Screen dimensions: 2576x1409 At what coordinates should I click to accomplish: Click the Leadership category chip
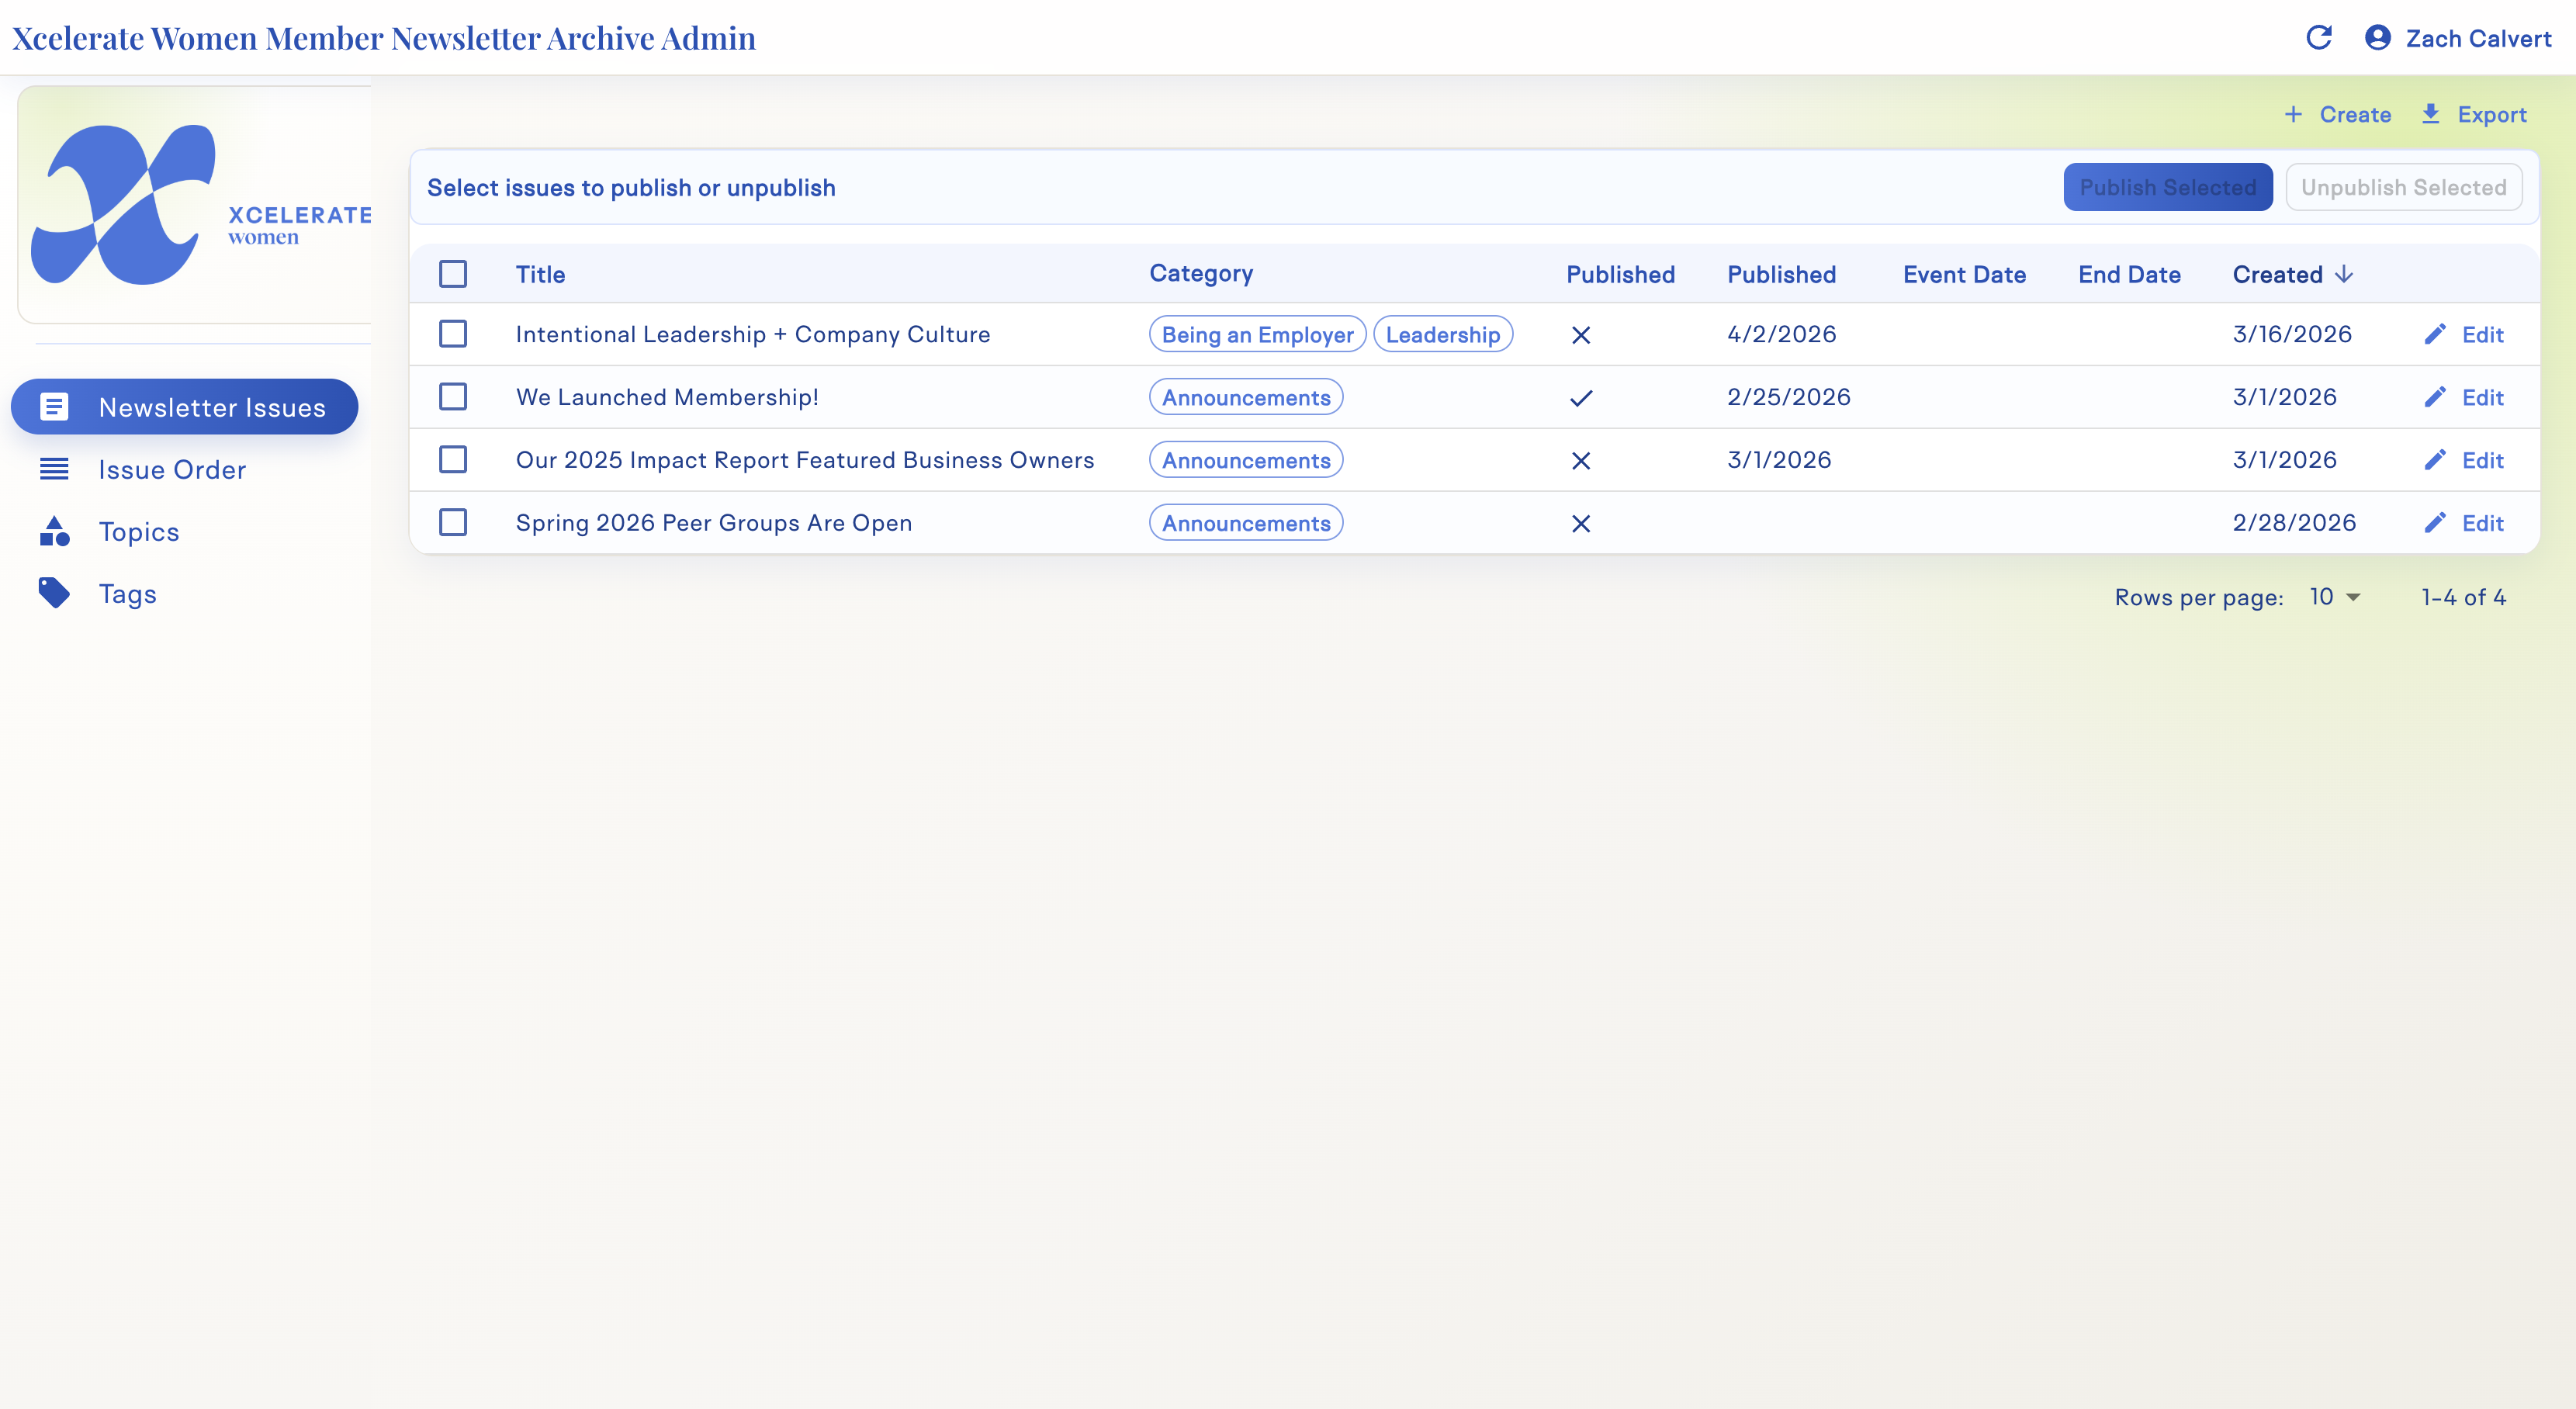coord(1442,334)
